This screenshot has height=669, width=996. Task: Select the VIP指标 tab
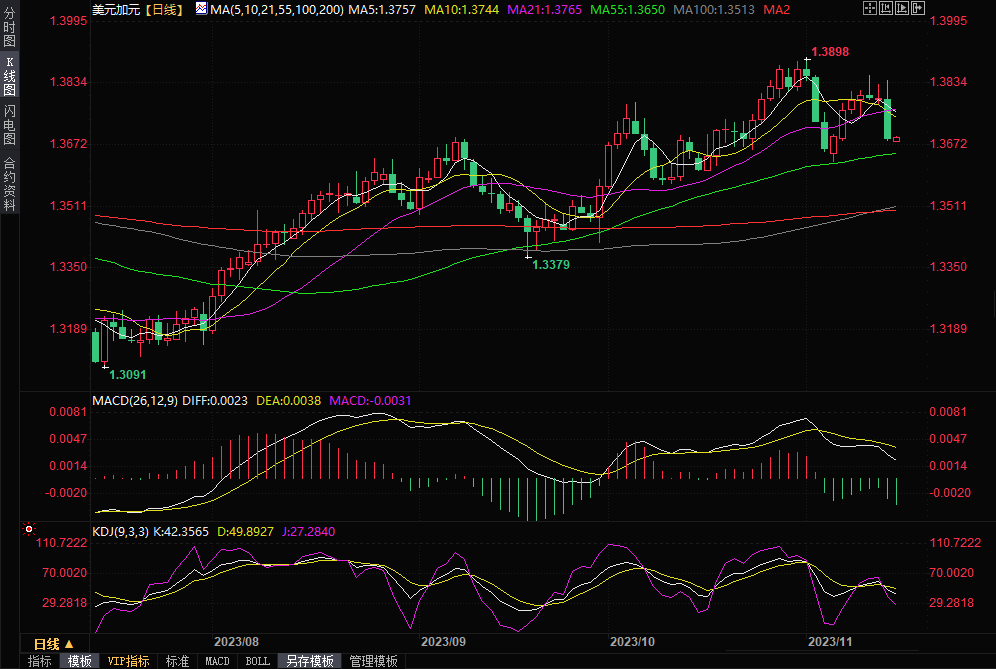129,661
